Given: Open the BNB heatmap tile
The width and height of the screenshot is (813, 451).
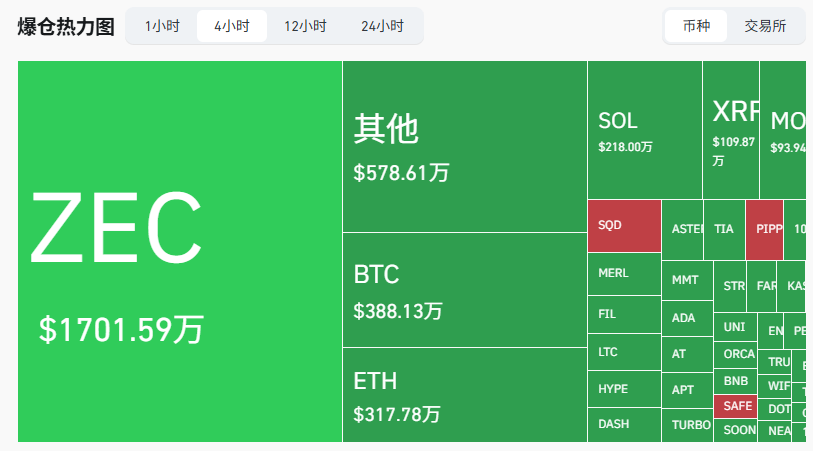Looking at the screenshot, I should 735,381.
